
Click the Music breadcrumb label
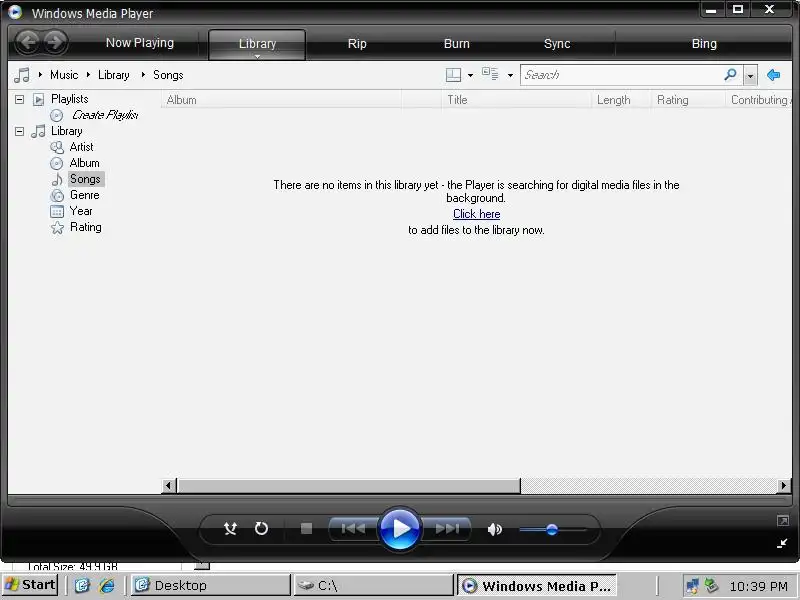tap(64, 75)
